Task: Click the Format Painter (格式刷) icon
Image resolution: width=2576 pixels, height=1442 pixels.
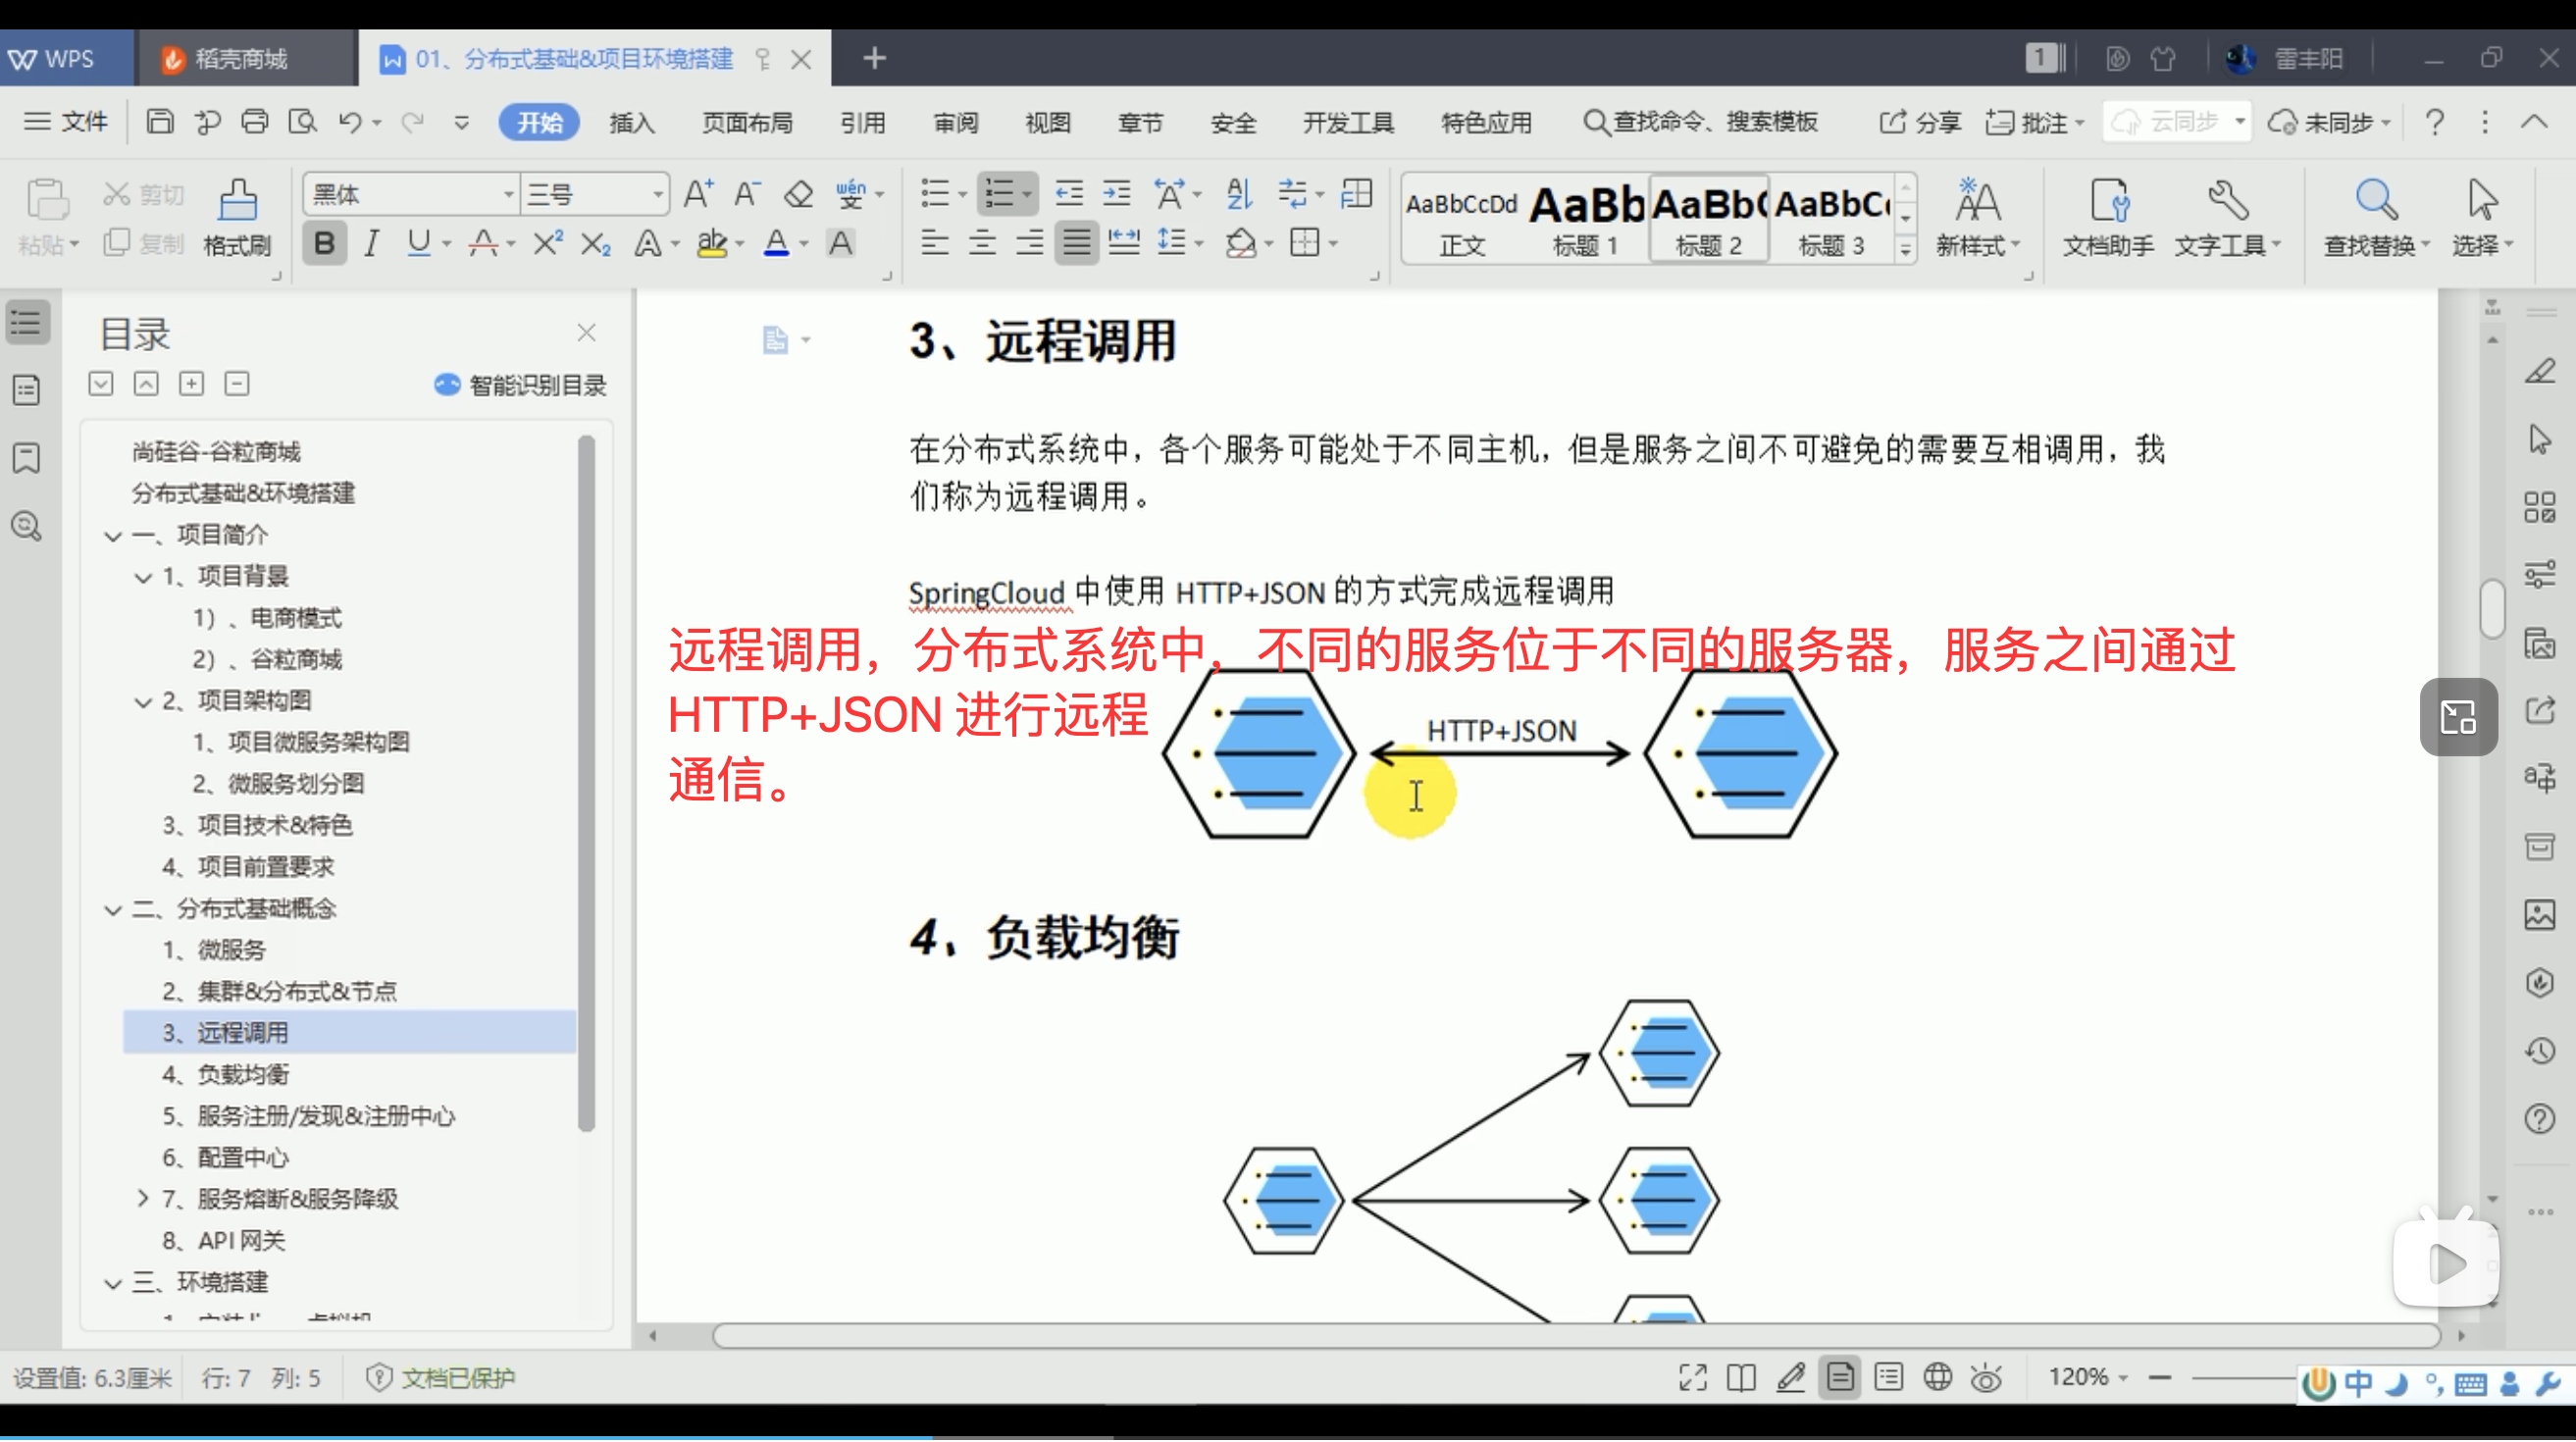Action: click(237, 201)
